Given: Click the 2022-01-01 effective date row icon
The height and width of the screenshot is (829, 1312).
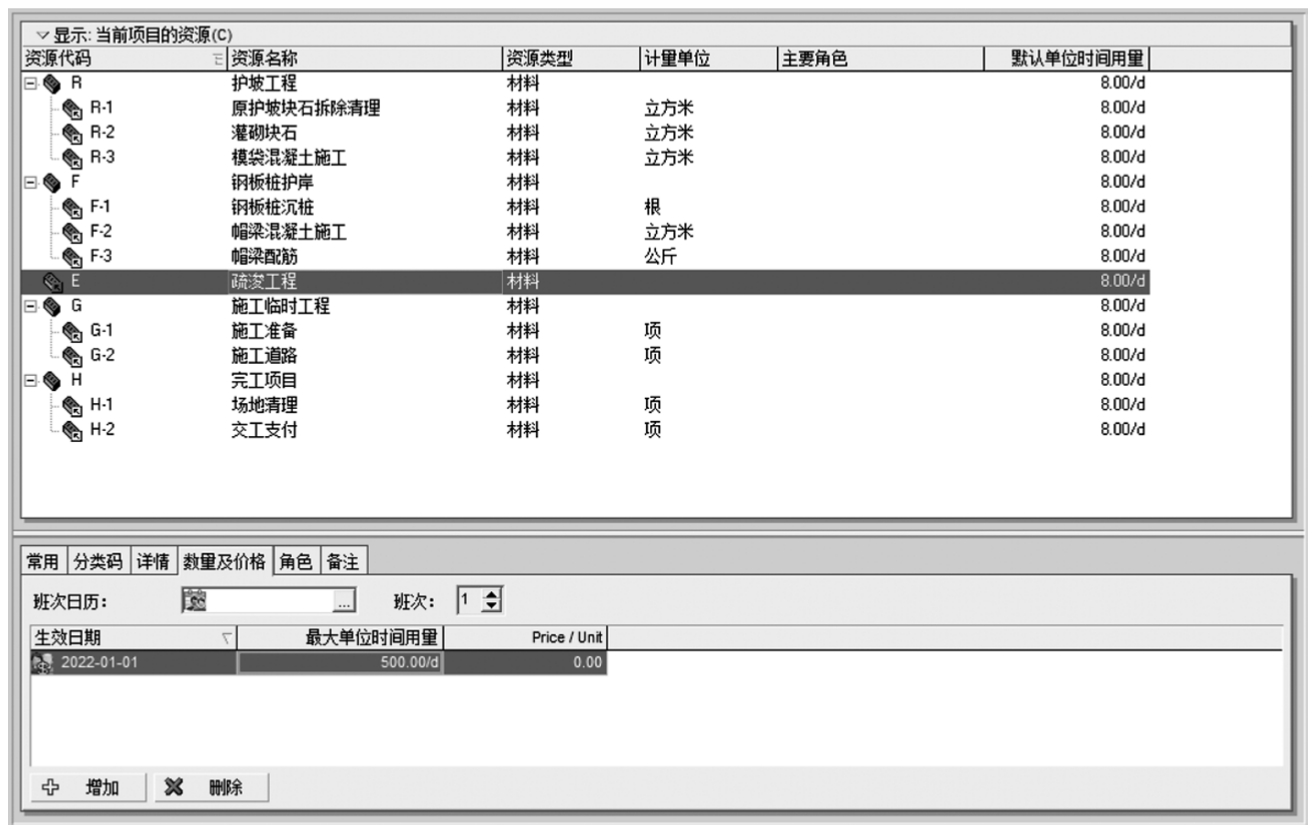Looking at the screenshot, I should pyautogui.click(x=42, y=662).
